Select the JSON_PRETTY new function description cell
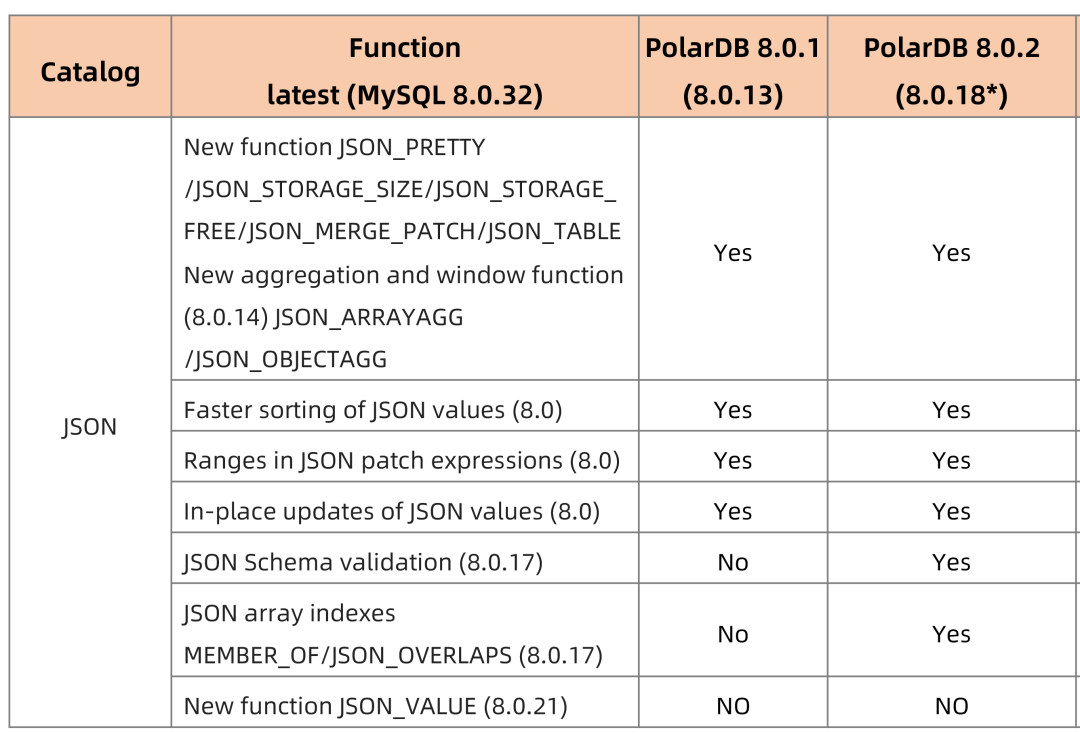Viewport: 1080px width, 734px height. 403,253
